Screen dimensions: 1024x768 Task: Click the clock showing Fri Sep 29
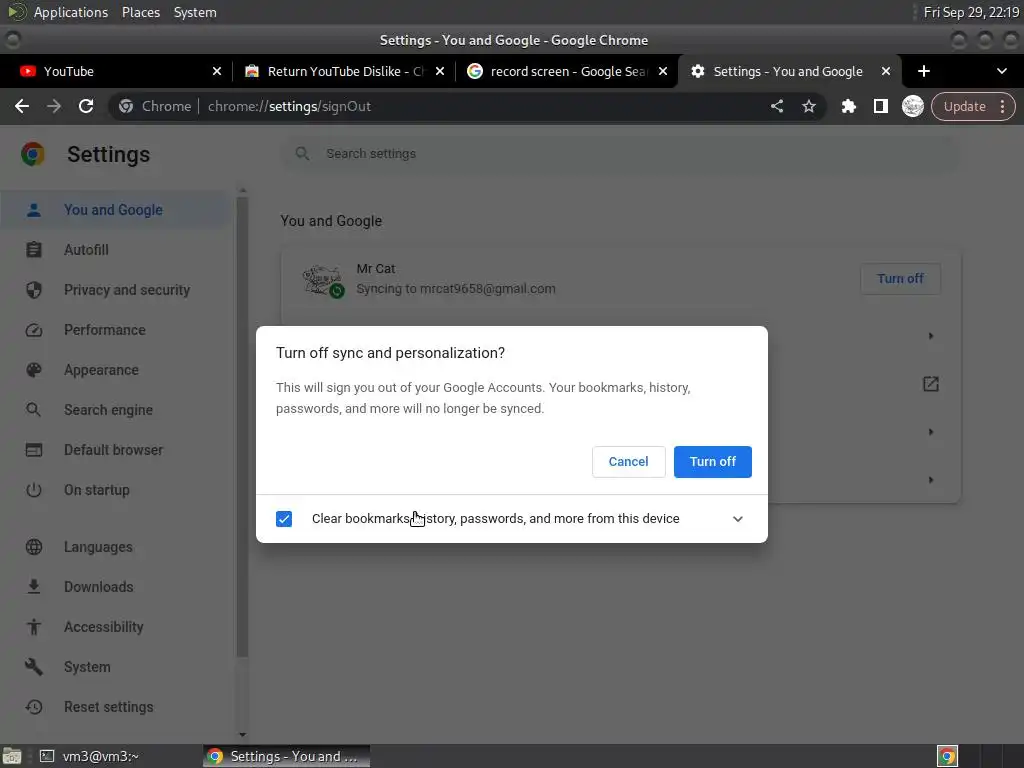pos(971,12)
